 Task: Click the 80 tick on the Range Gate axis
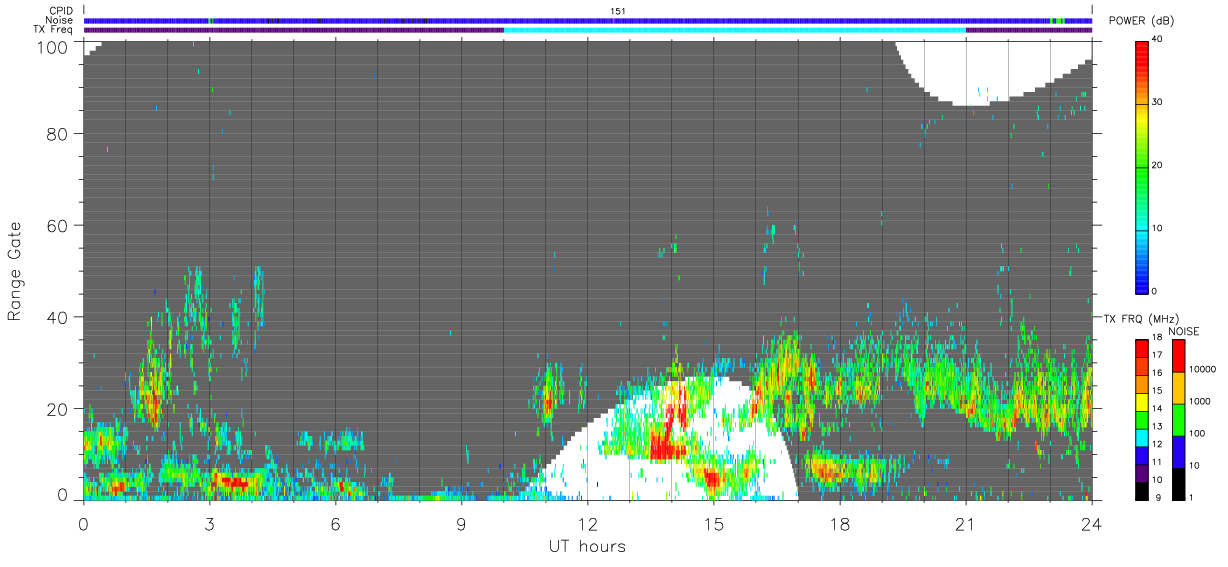[58, 133]
